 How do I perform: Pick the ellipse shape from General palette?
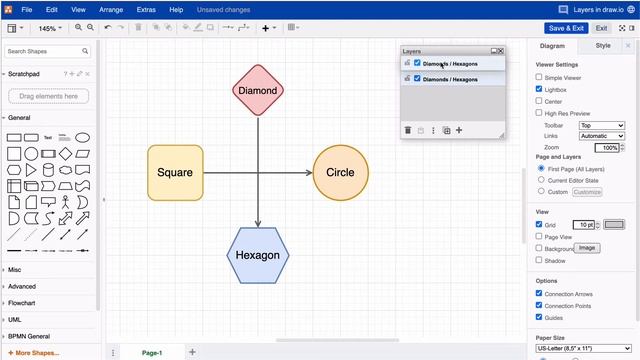(x=82, y=138)
